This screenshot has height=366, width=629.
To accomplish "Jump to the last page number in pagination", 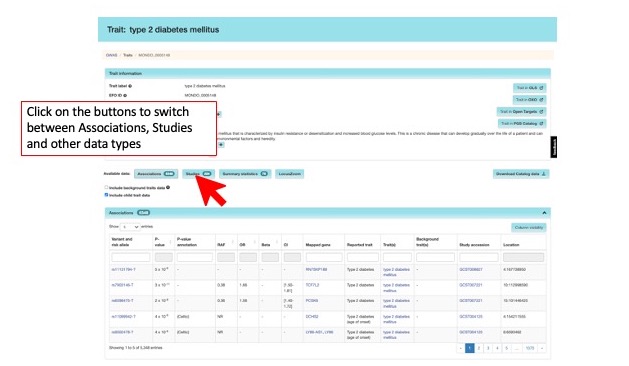I will coord(530,348).
